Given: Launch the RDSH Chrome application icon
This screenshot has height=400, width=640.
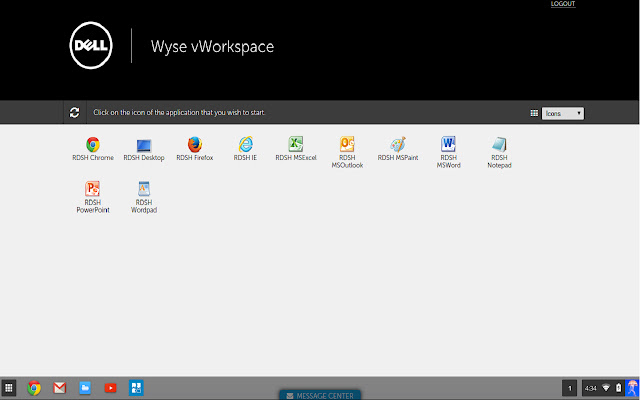Looking at the screenshot, I should [x=93, y=144].
